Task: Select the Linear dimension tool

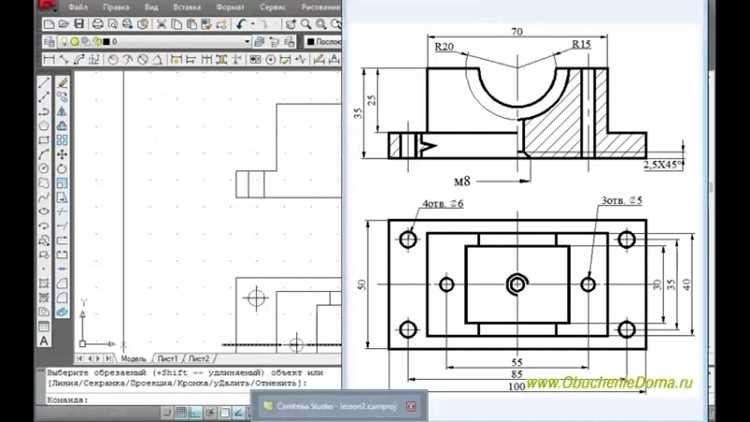Action: (49, 60)
